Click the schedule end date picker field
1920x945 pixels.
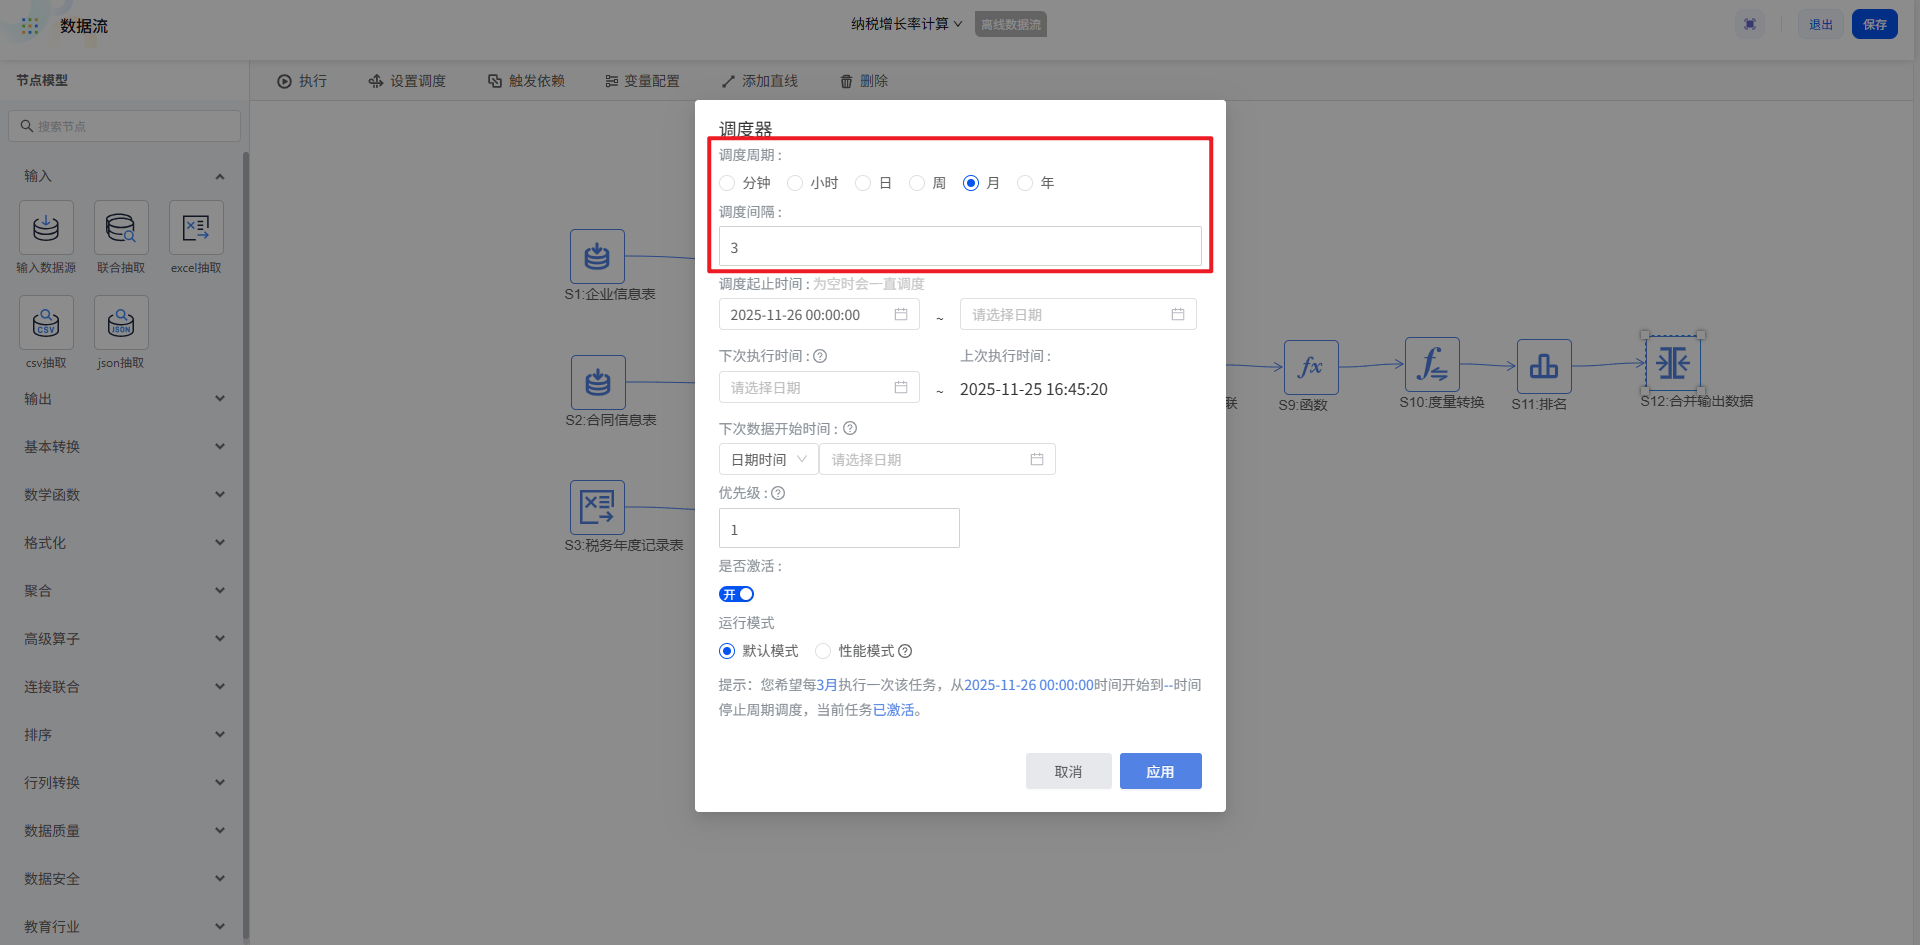(x=1077, y=315)
